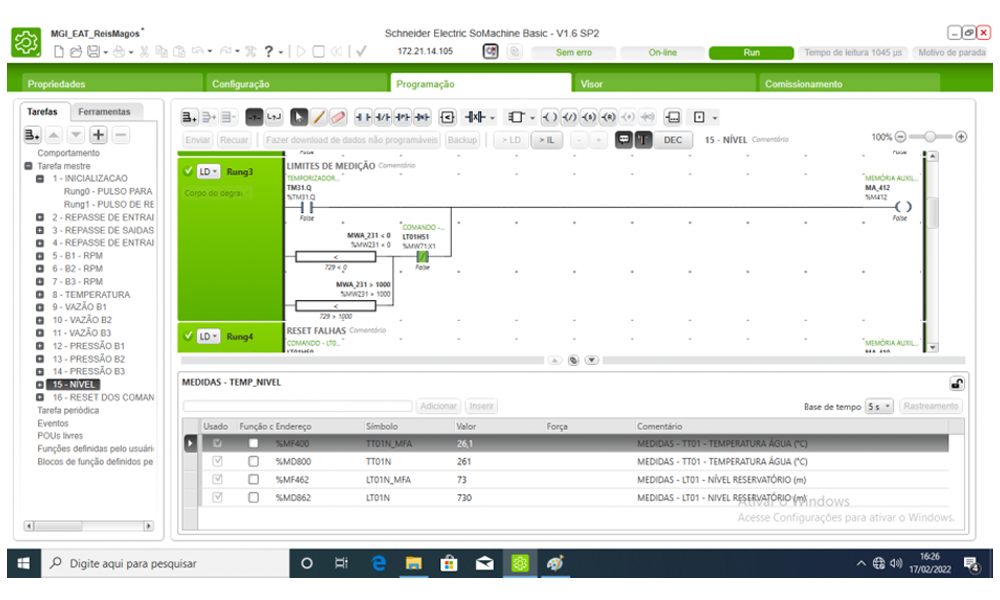The image size is (1000, 600).
Task: Click the unlock padlock icon in table
Action: point(956,383)
